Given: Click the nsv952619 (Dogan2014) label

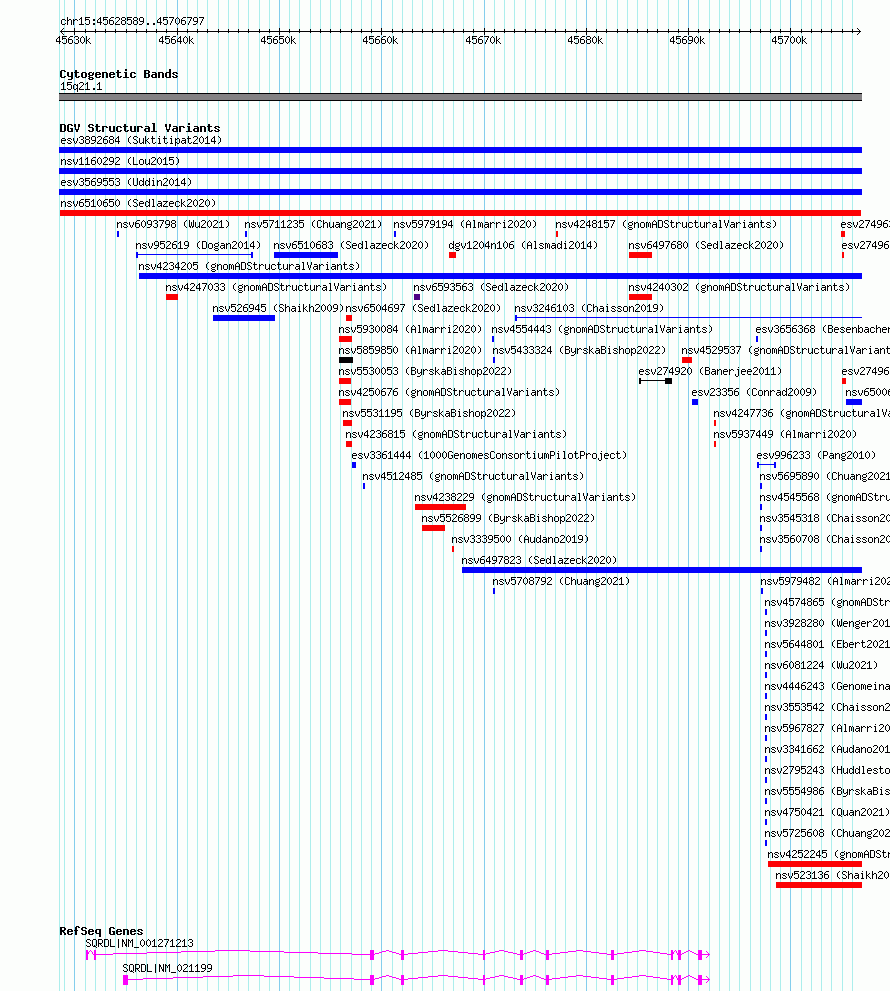Looking at the screenshot, I should pyautogui.click(x=198, y=245).
